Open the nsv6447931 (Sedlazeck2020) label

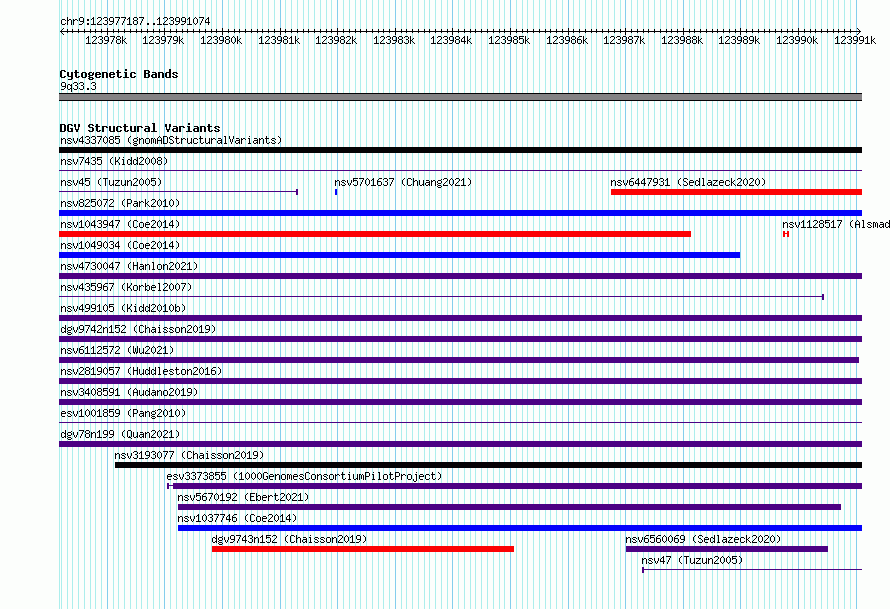click(x=688, y=182)
